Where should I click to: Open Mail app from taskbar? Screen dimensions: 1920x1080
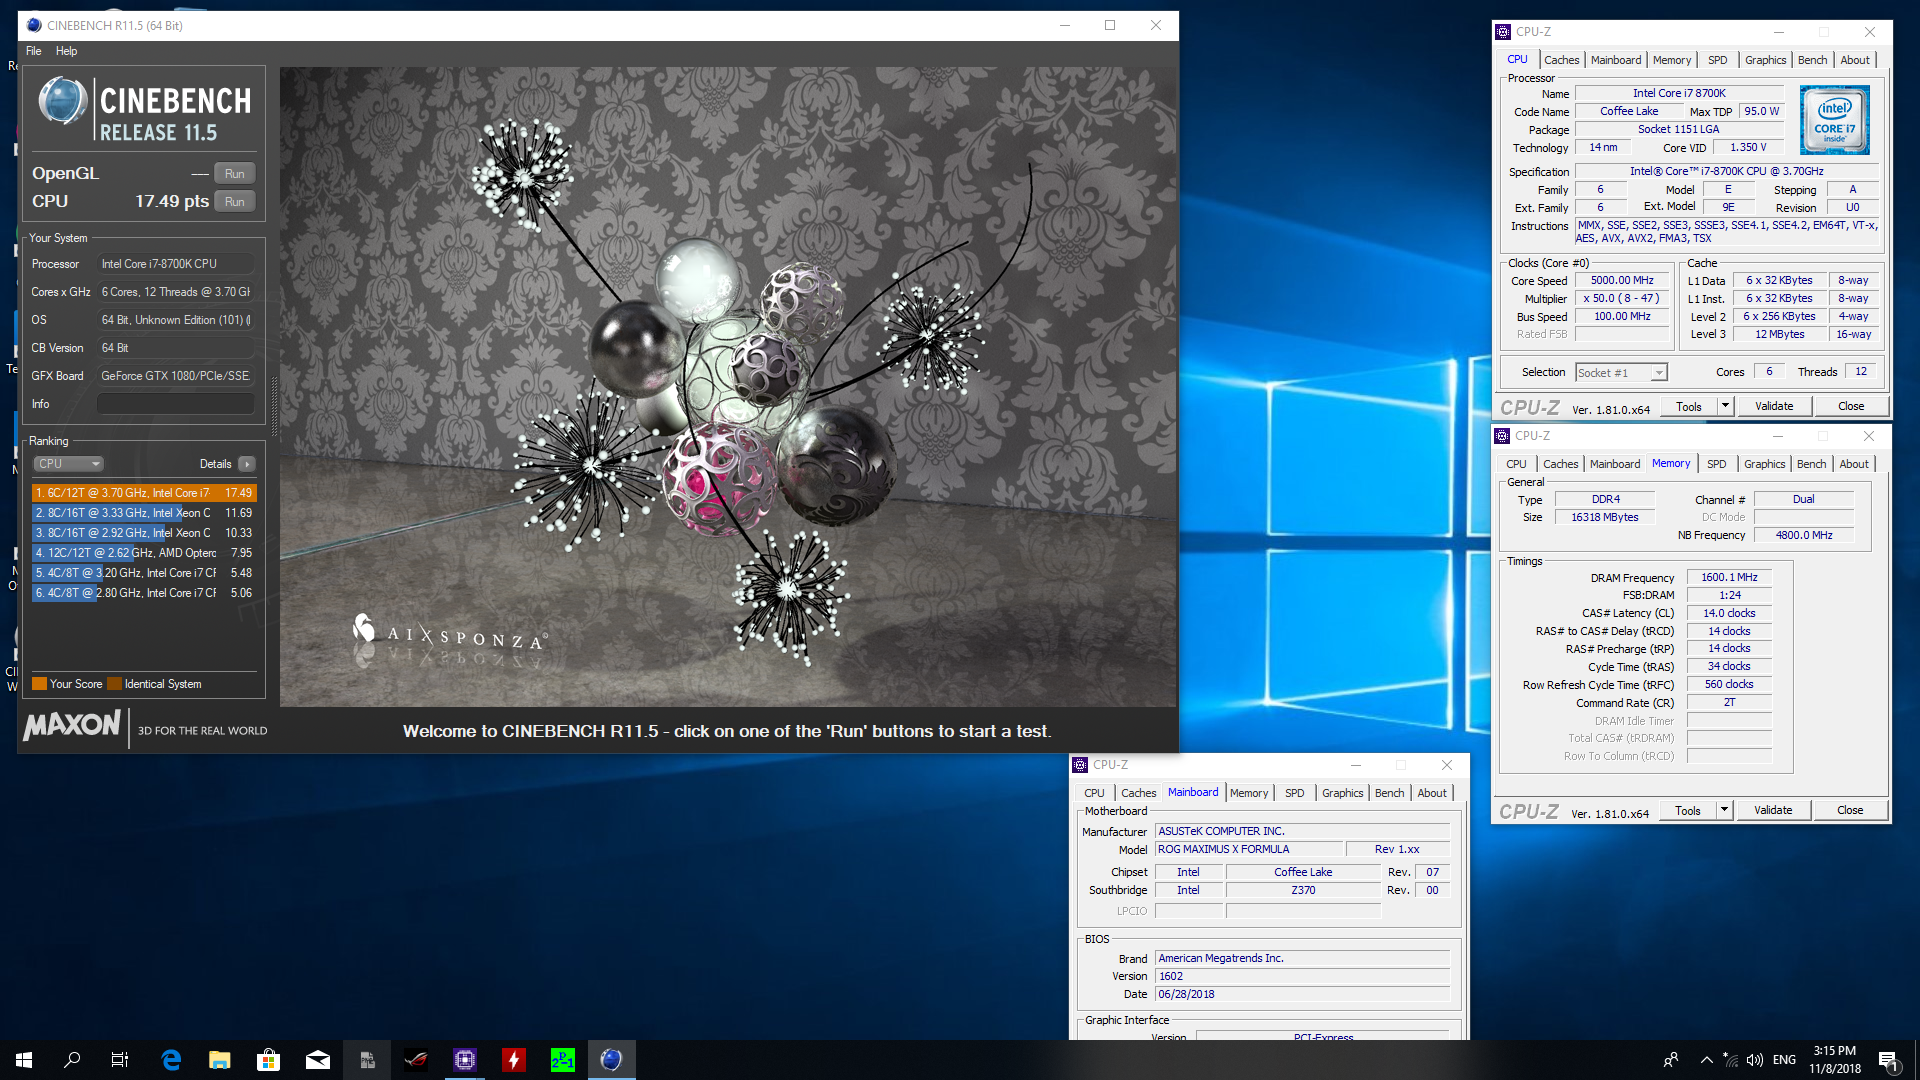pyautogui.click(x=317, y=1060)
